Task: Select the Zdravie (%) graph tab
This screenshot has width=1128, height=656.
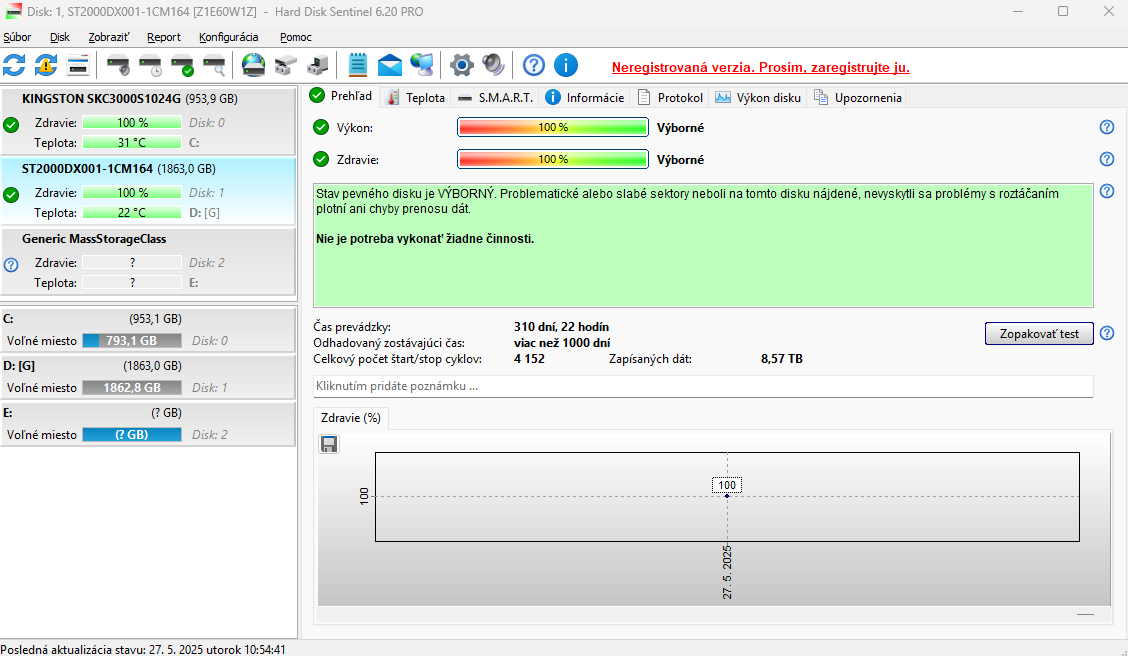Action: click(x=351, y=418)
